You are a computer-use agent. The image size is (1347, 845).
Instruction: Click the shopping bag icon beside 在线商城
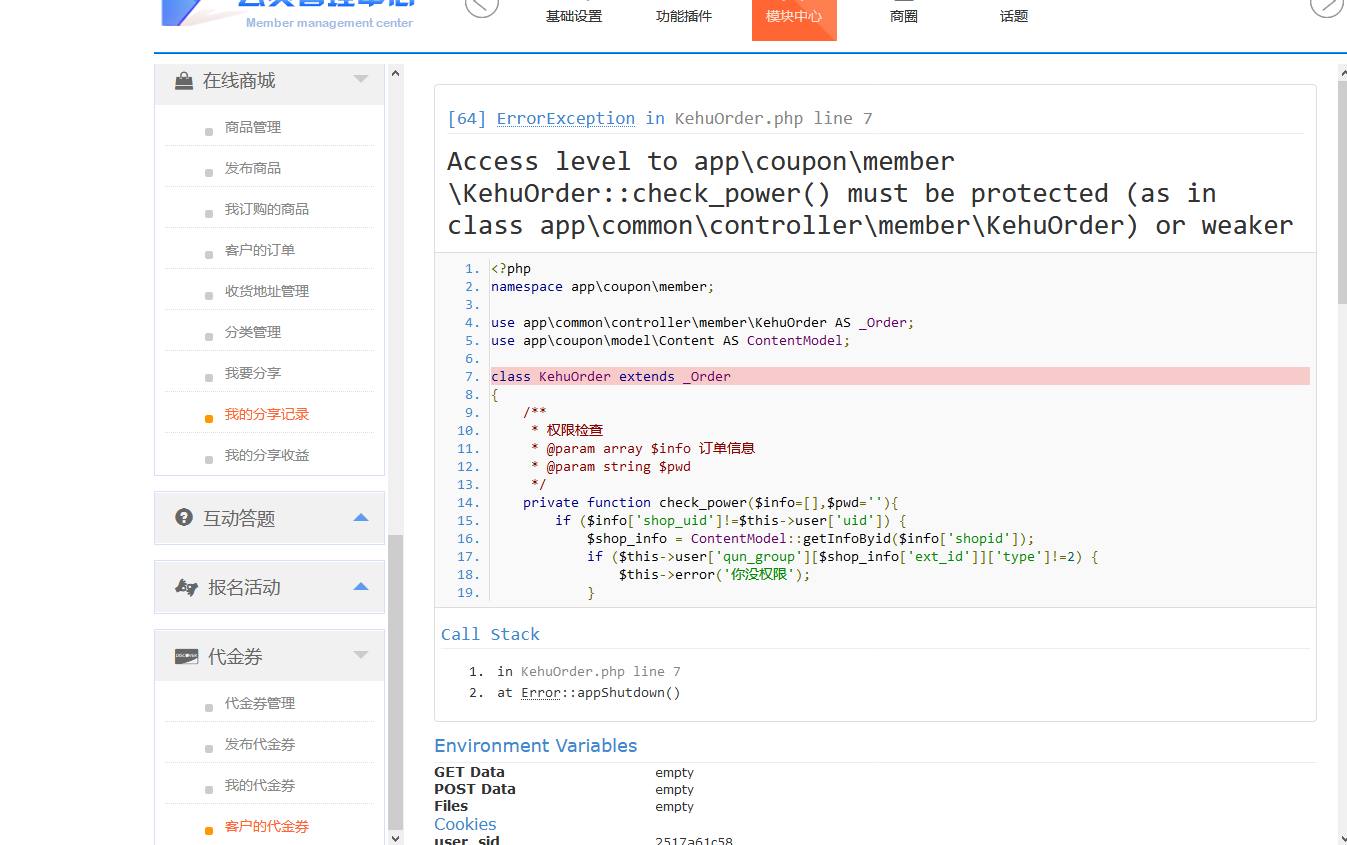point(184,81)
